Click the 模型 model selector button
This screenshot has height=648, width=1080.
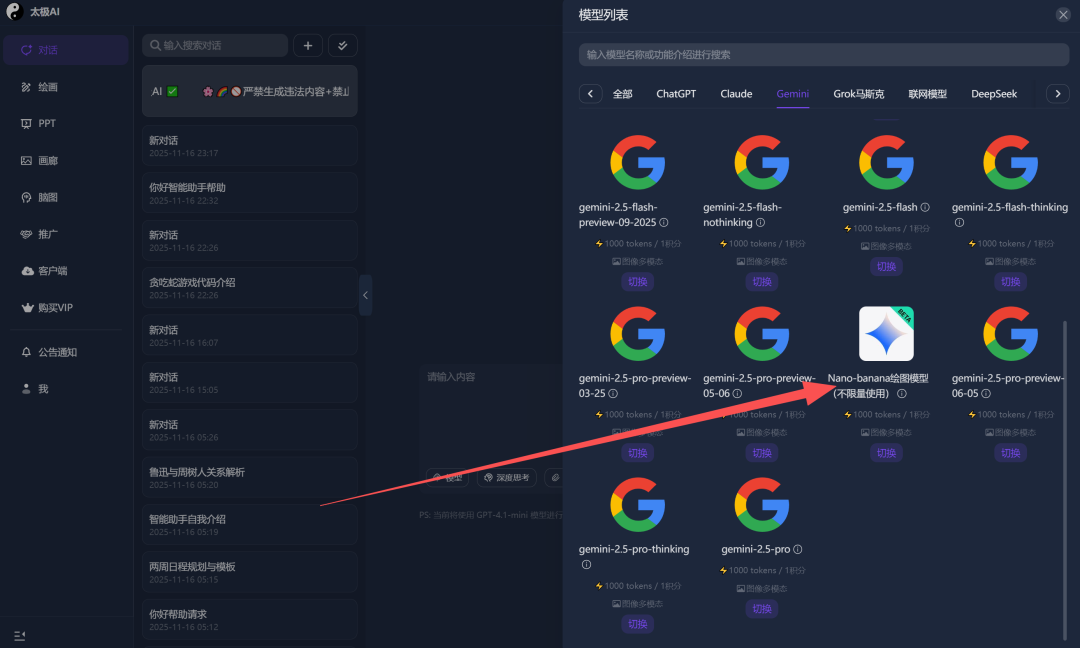pos(448,477)
